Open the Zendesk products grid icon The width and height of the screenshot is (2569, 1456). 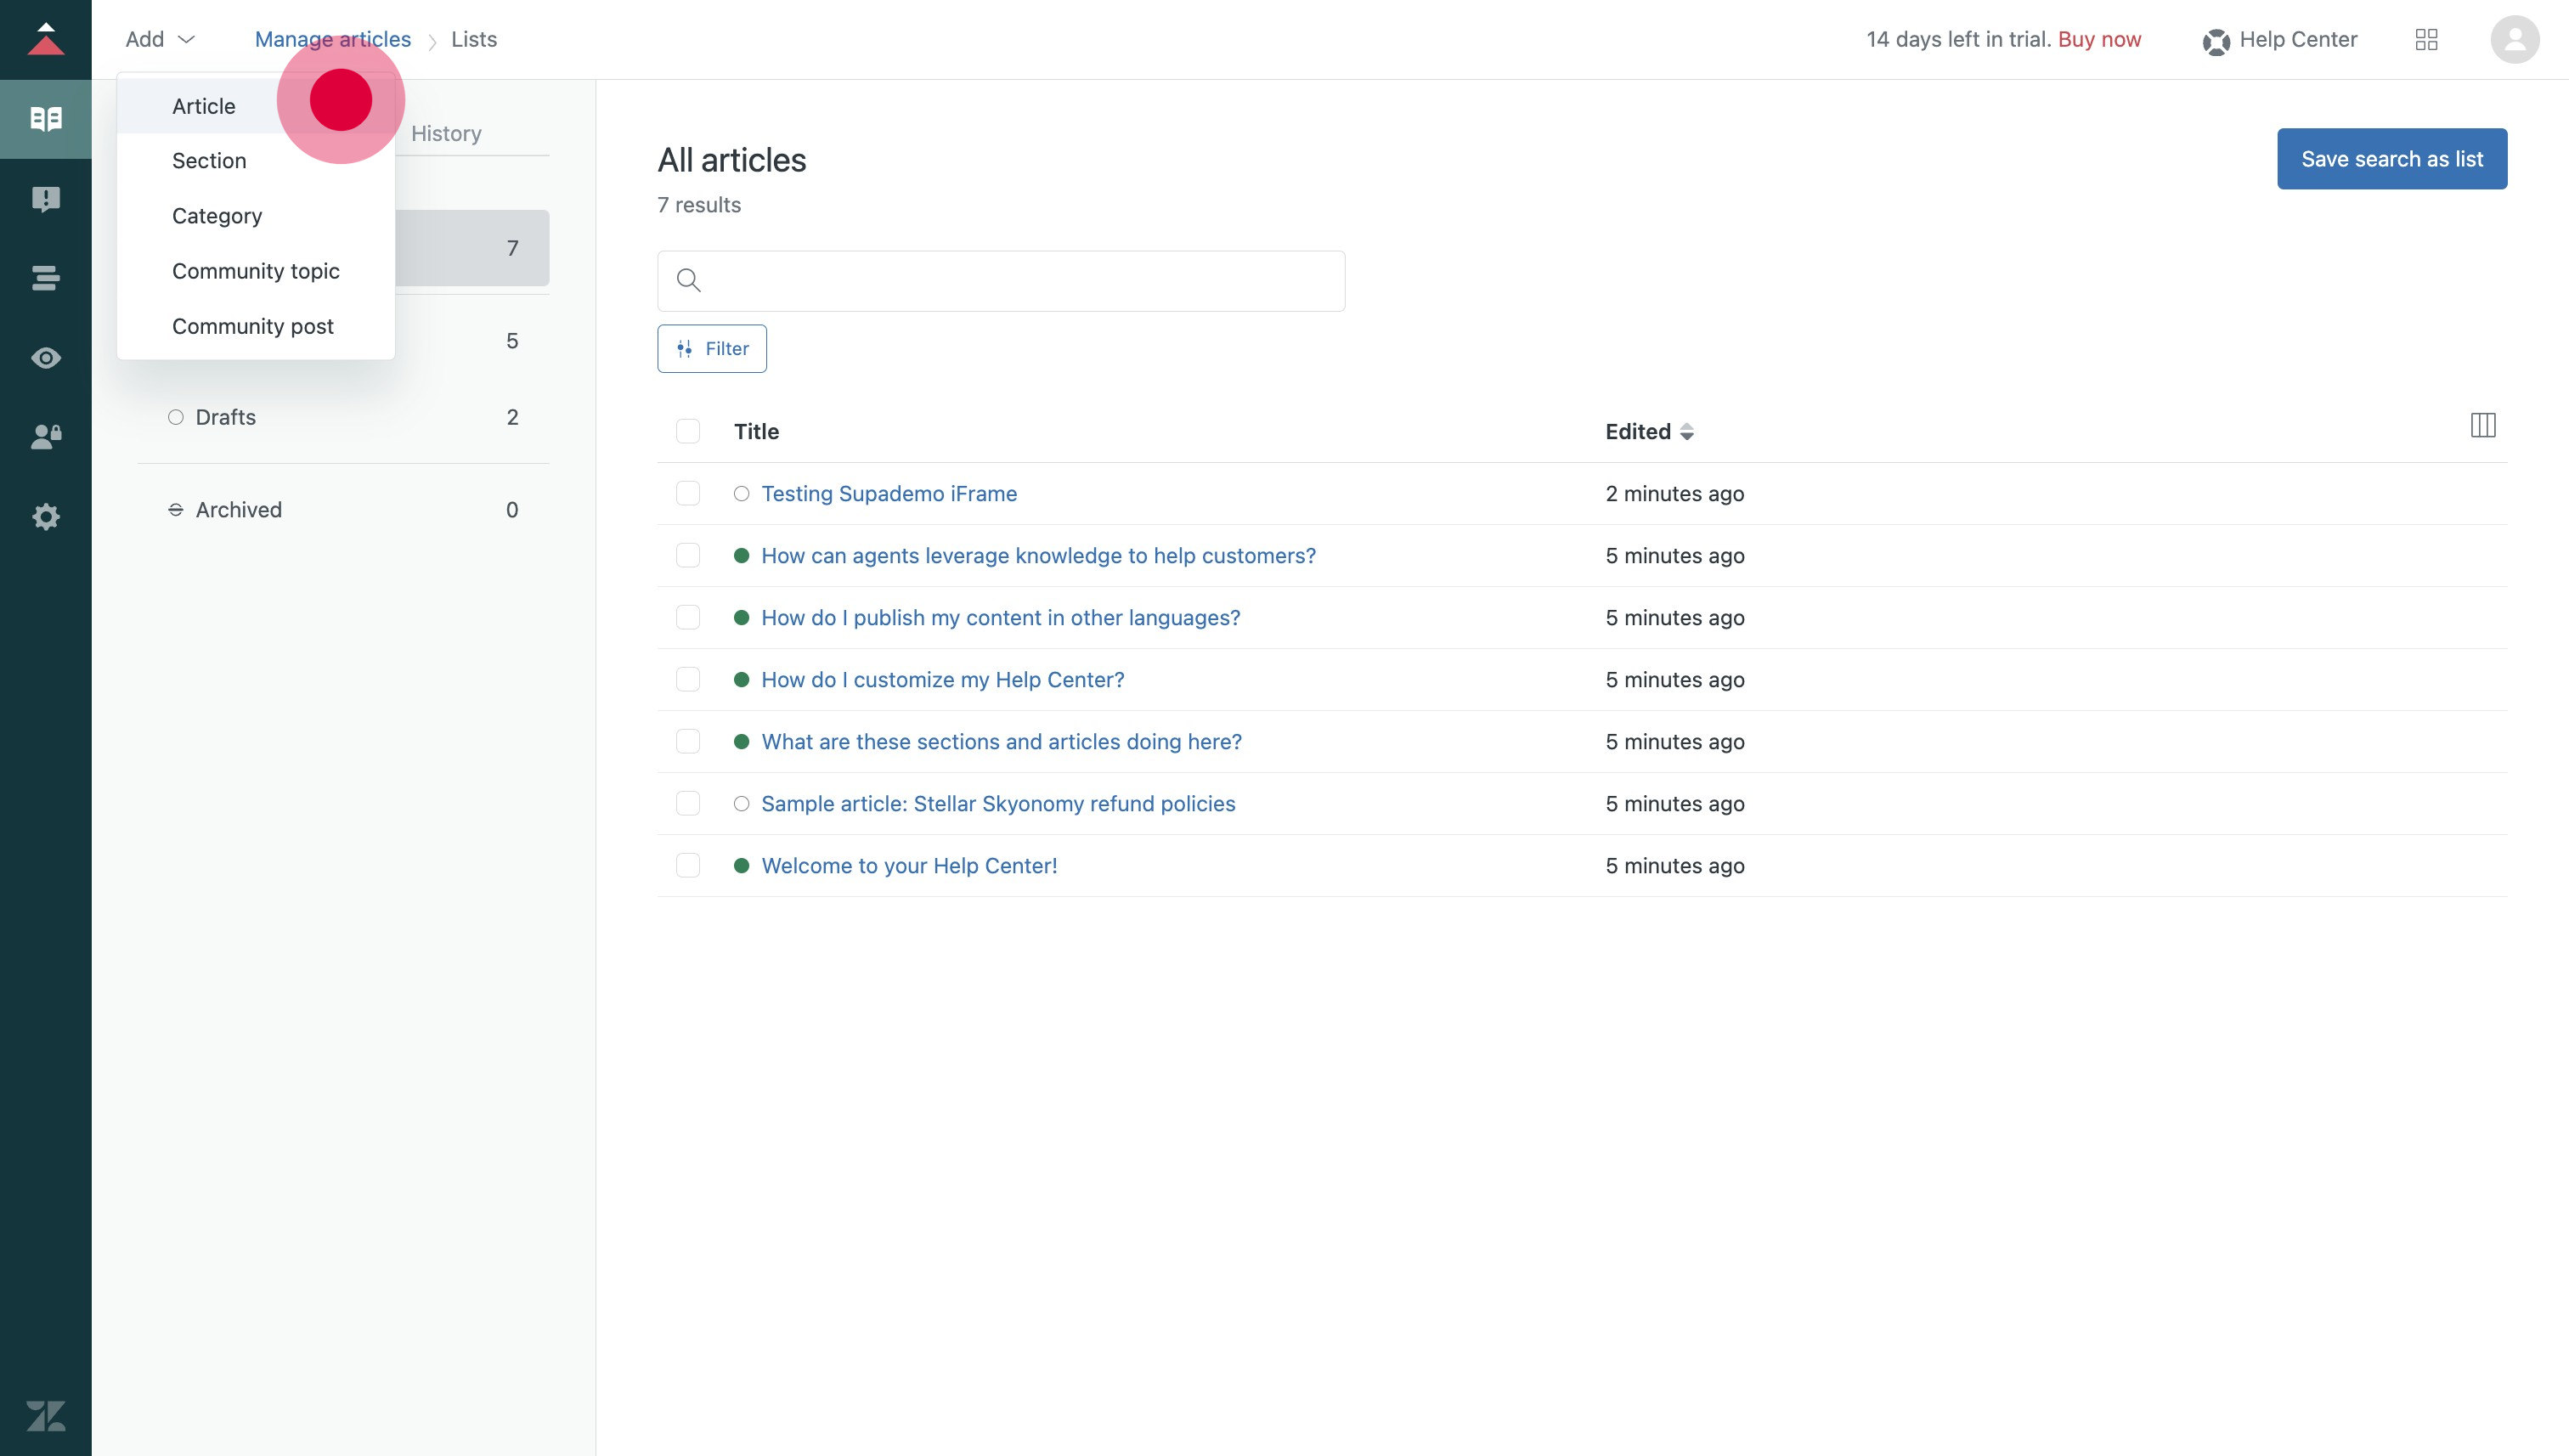[2425, 40]
